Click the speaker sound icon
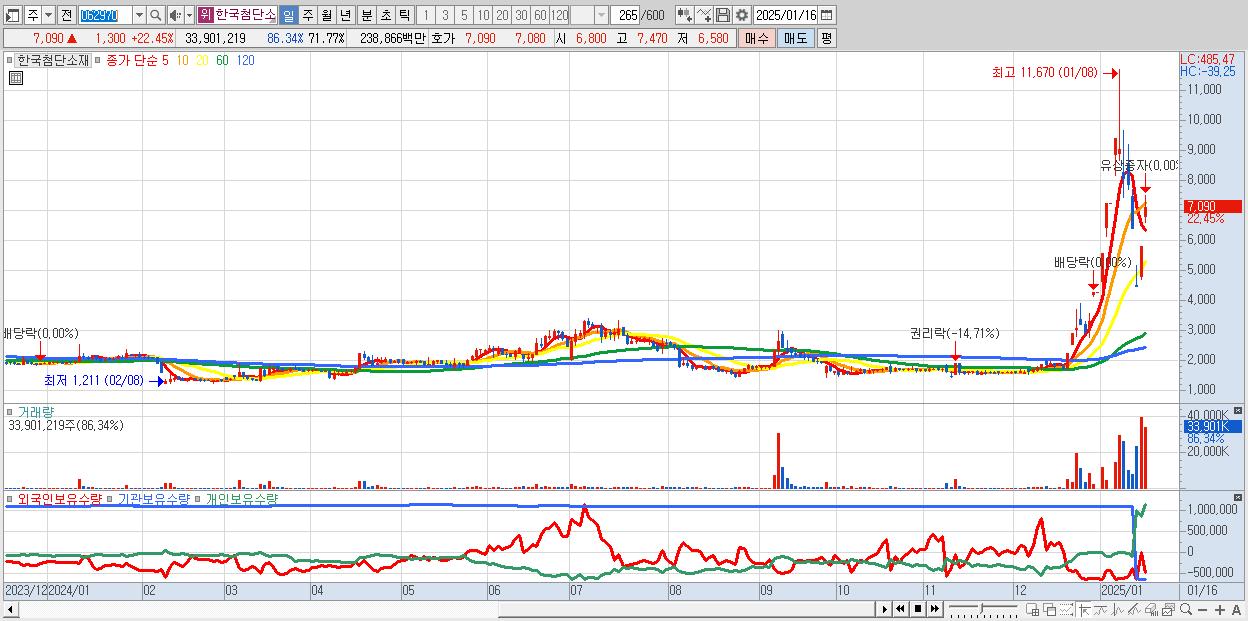 (x=175, y=15)
